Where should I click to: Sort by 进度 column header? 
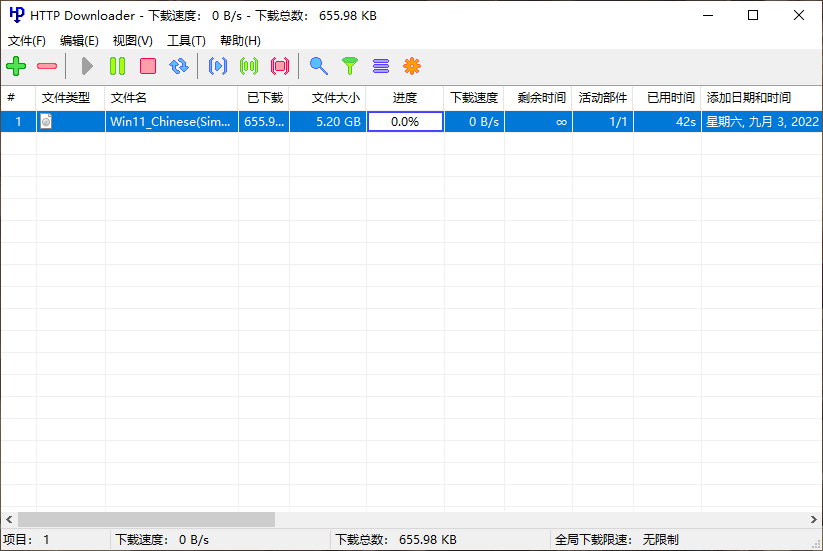(x=405, y=98)
